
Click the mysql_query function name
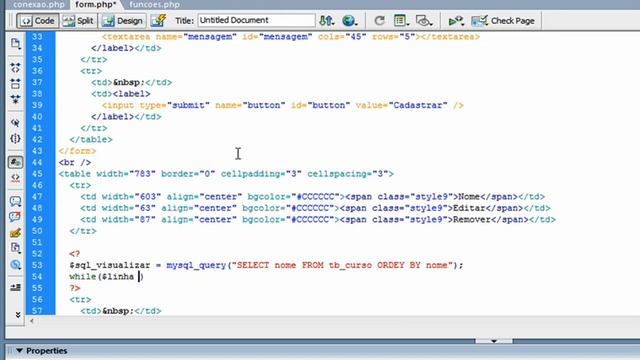pos(196,265)
